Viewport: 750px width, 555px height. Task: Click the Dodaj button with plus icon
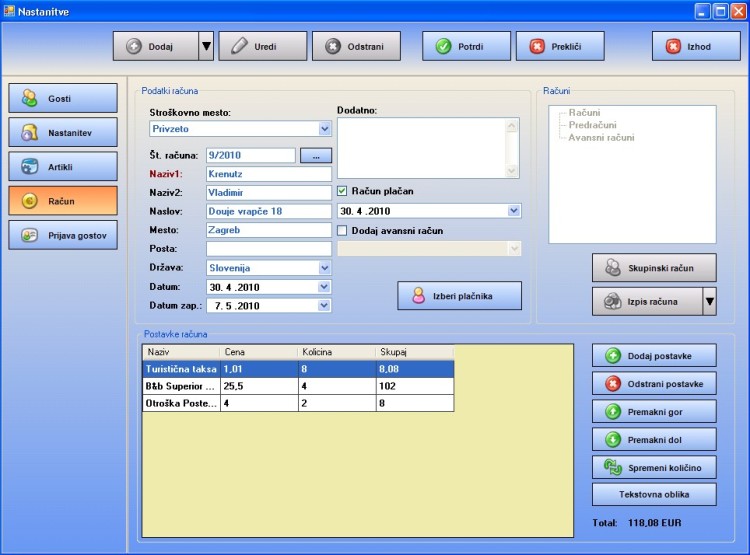tap(155, 47)
